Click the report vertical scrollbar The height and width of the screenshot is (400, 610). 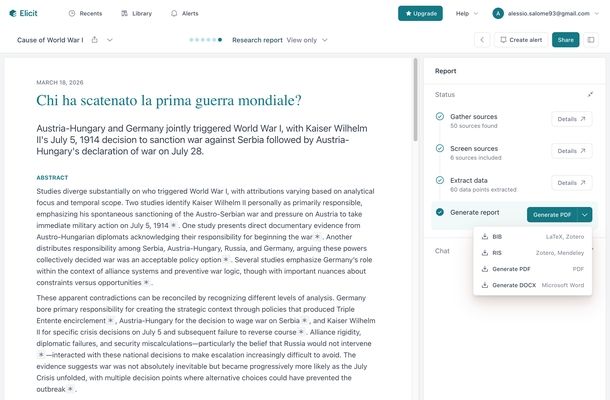pos(415,100)
